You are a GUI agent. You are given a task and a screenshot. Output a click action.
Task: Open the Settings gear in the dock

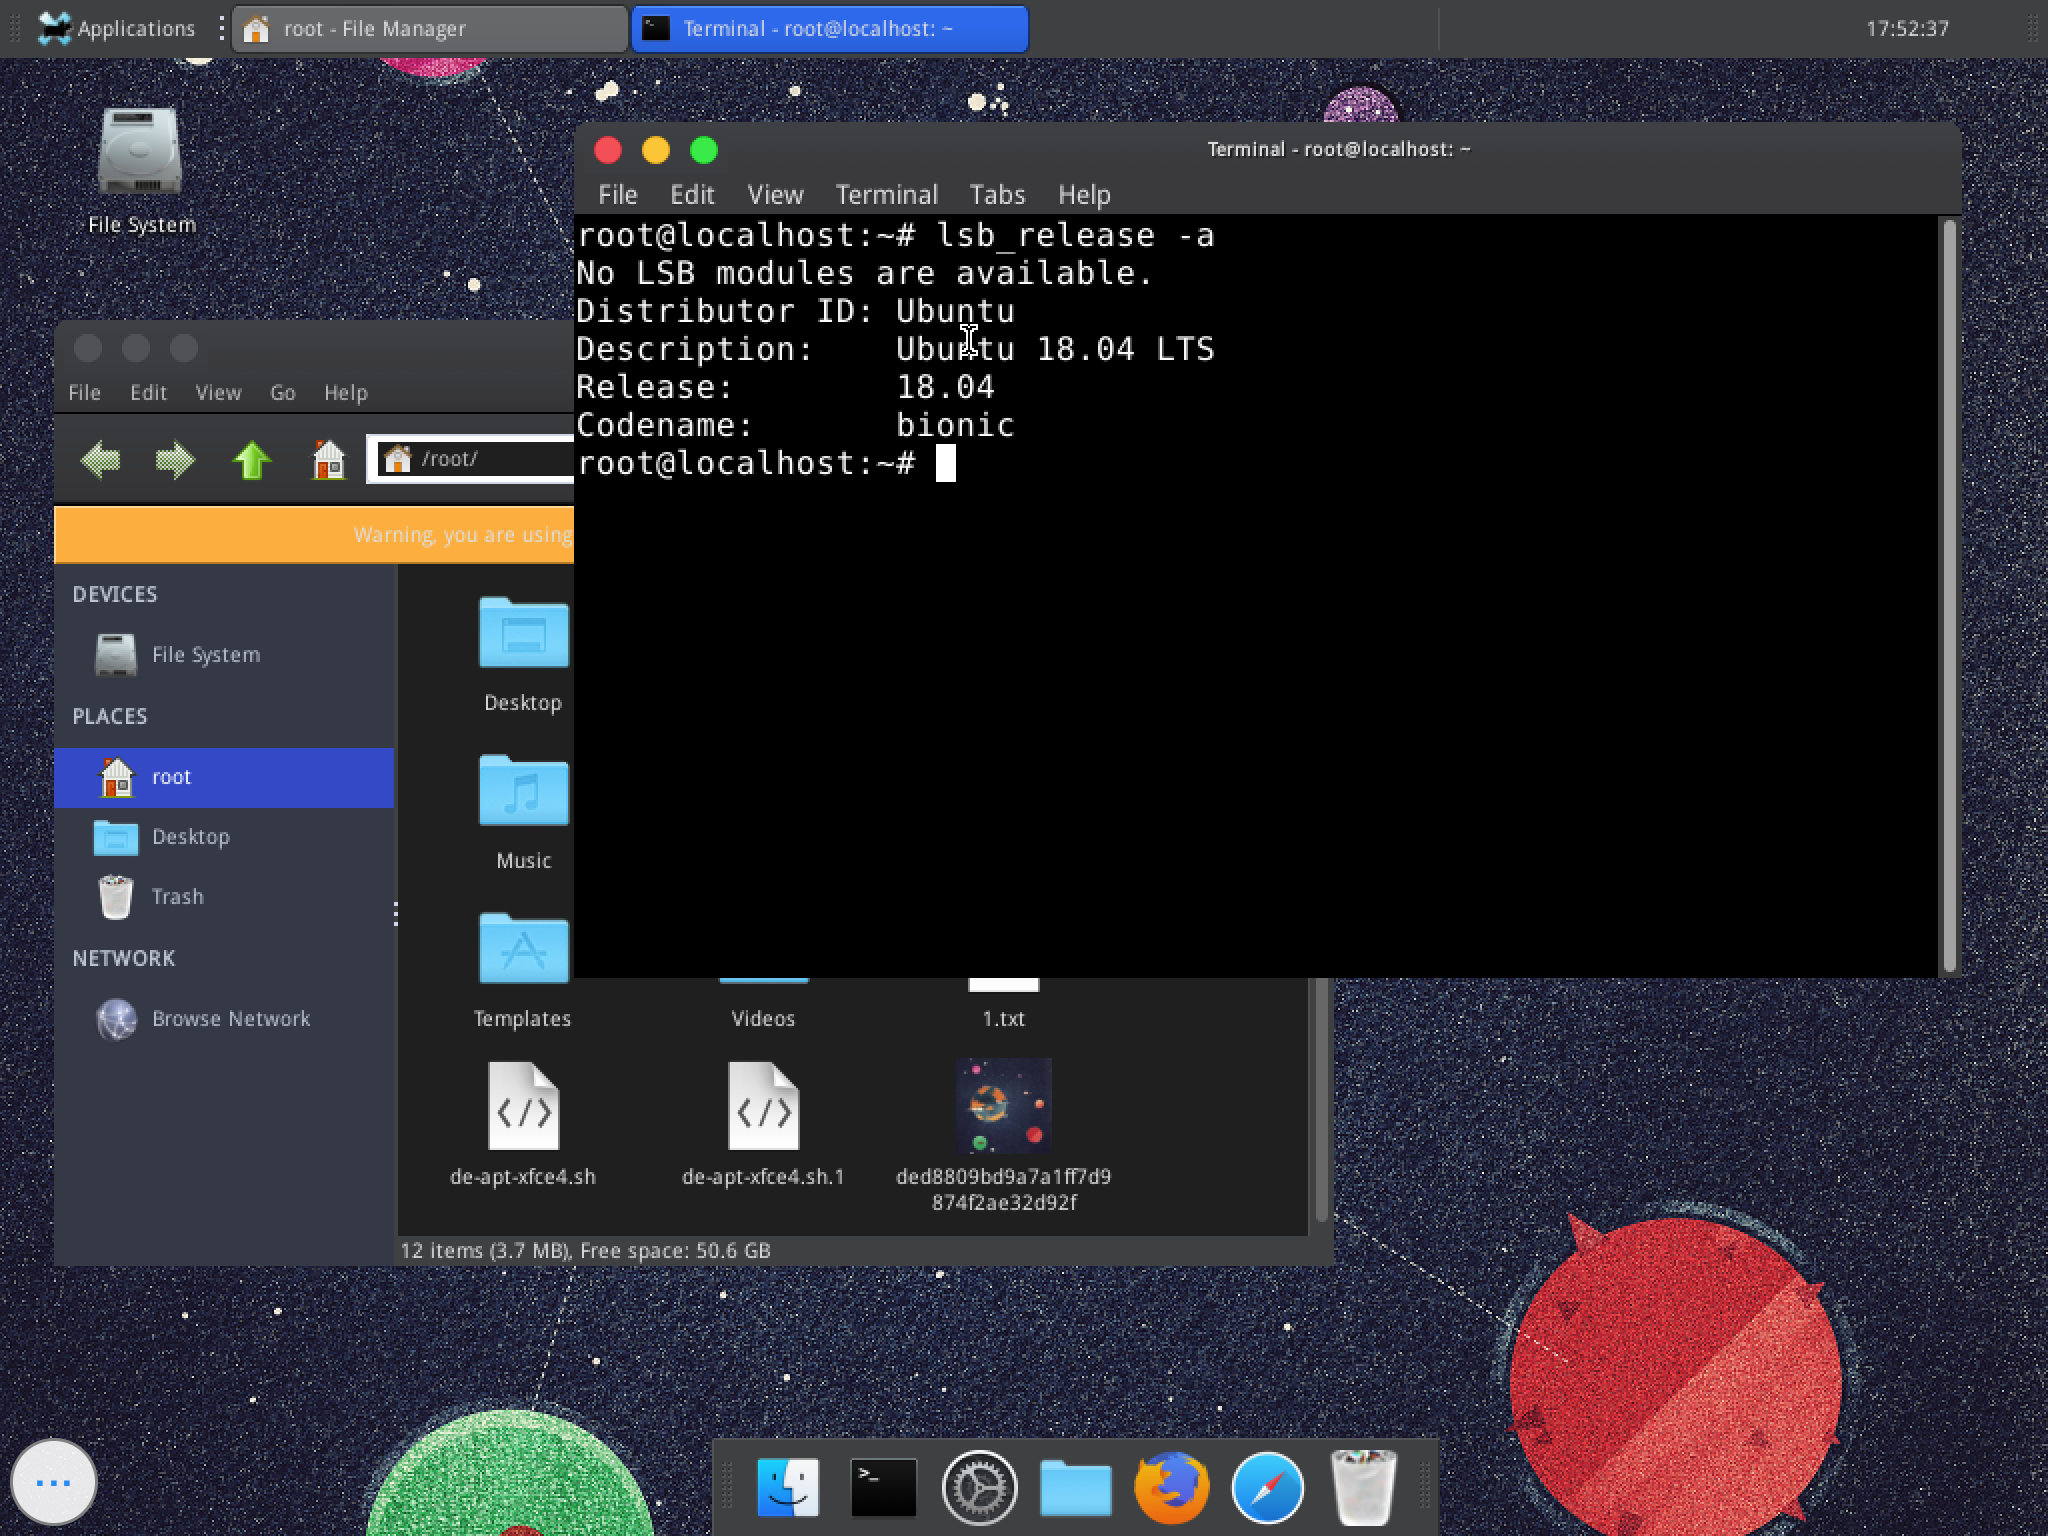pyautogui.click(x=979, y=1488)
